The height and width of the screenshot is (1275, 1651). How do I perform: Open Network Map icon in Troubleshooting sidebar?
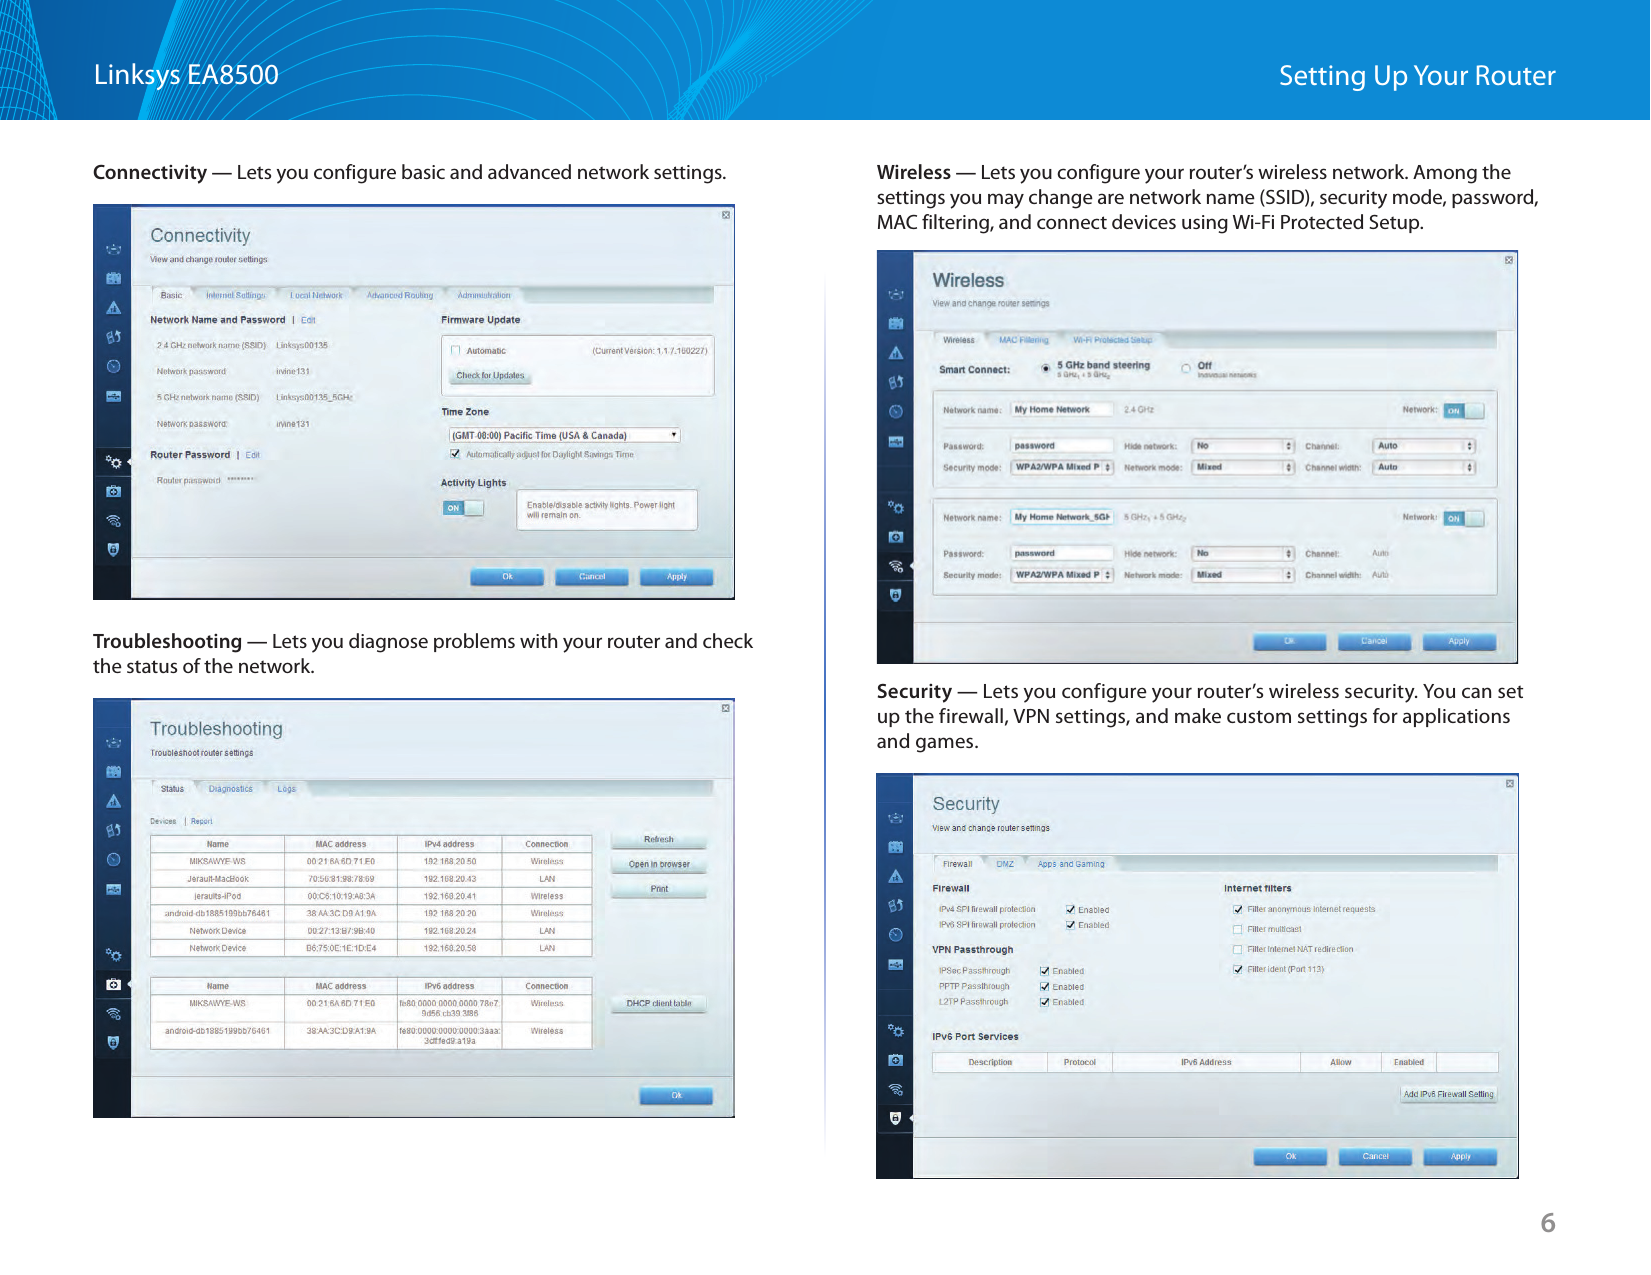[114, 743]
